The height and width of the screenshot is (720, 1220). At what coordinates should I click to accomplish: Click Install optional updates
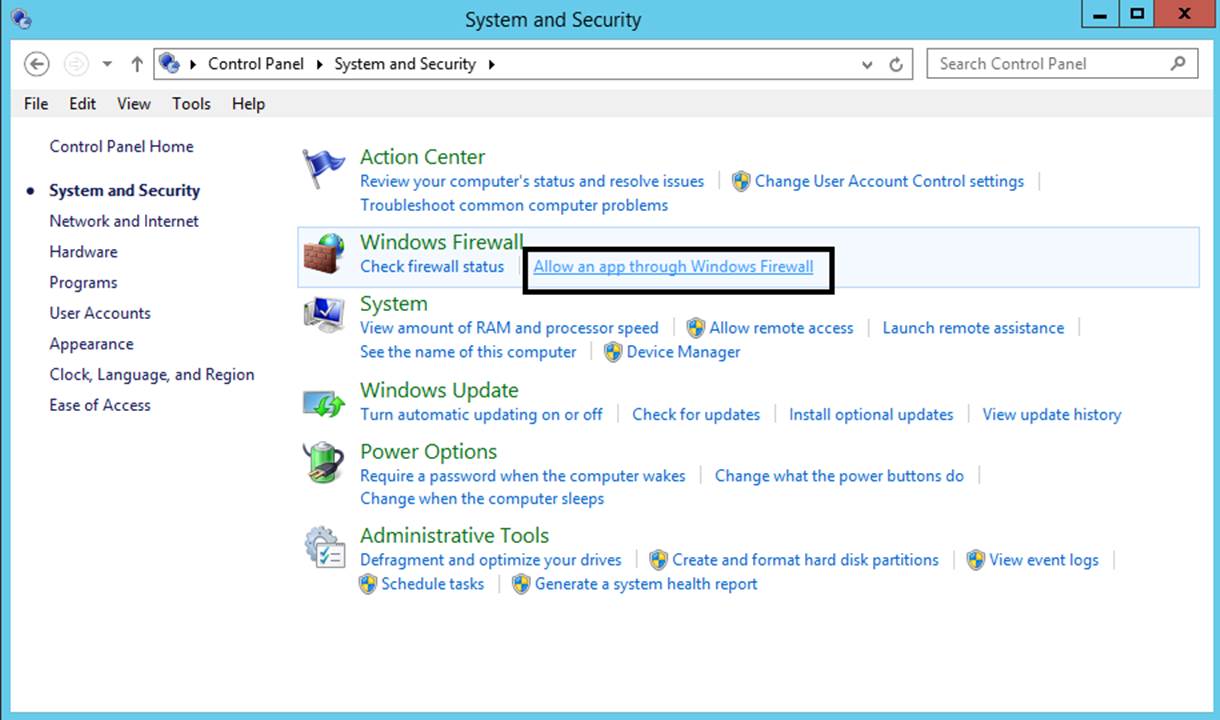pos(871,414)
